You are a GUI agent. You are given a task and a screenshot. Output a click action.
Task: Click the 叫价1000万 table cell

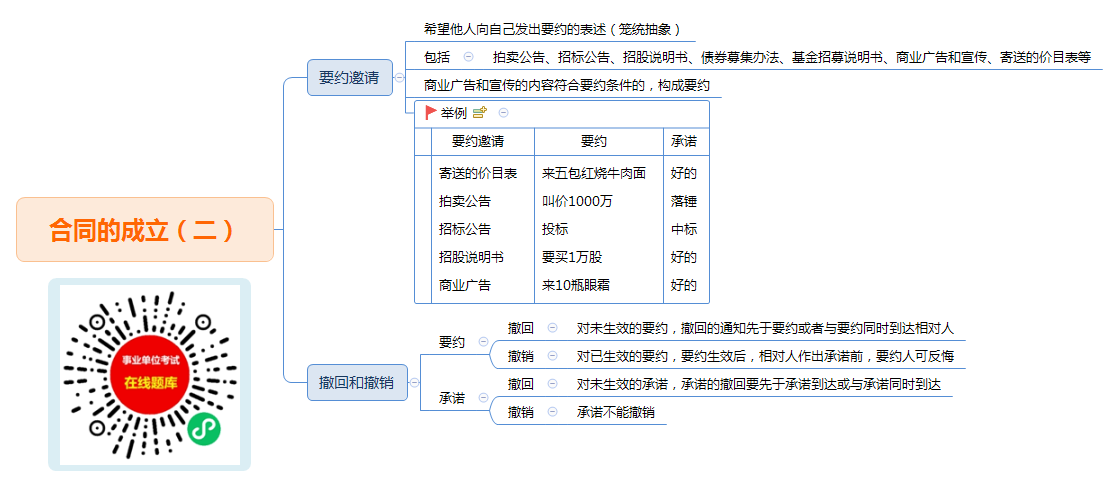[x=577, y=201]
